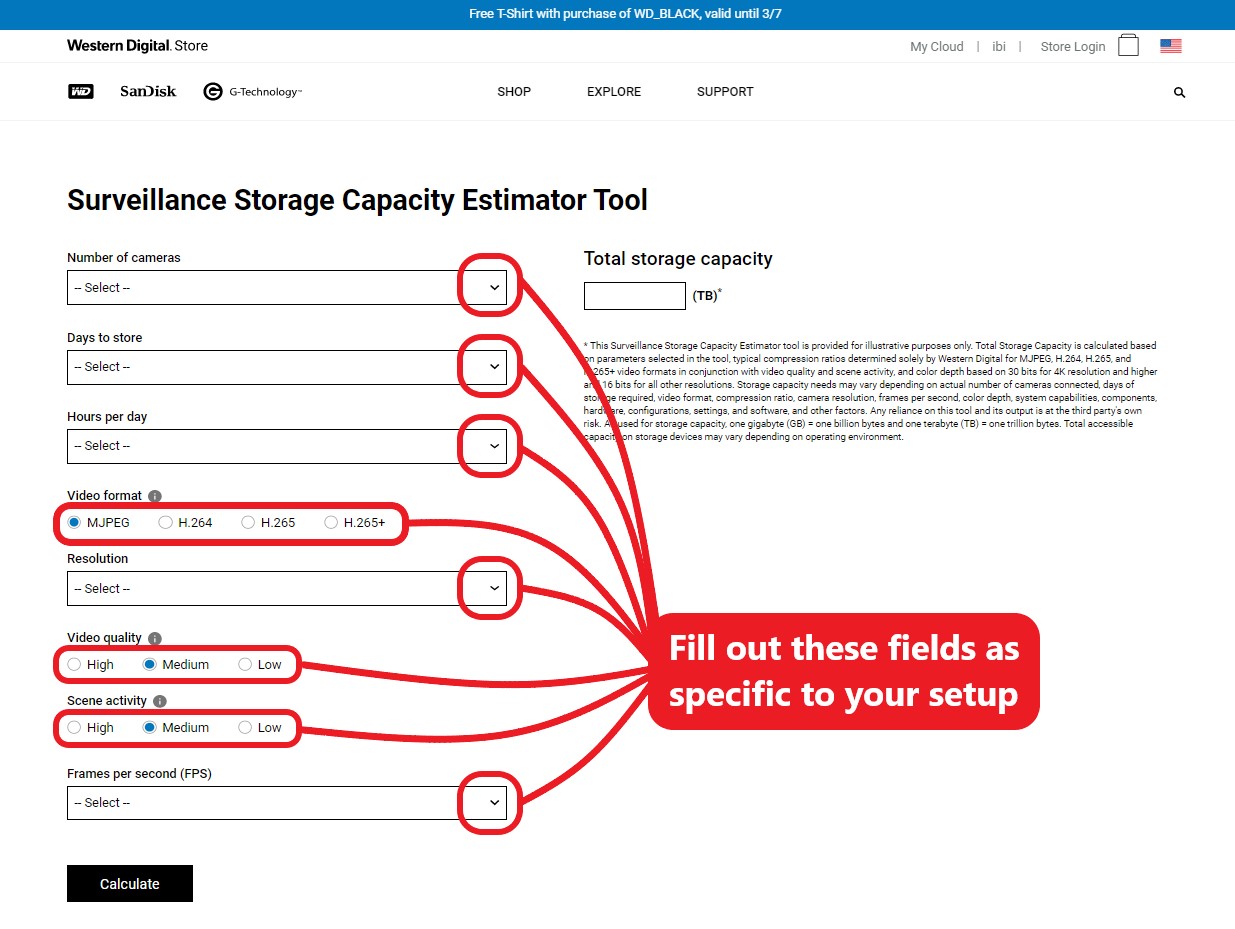
Task: Click the Video quality info icon
Action: (x=154, y=638)
